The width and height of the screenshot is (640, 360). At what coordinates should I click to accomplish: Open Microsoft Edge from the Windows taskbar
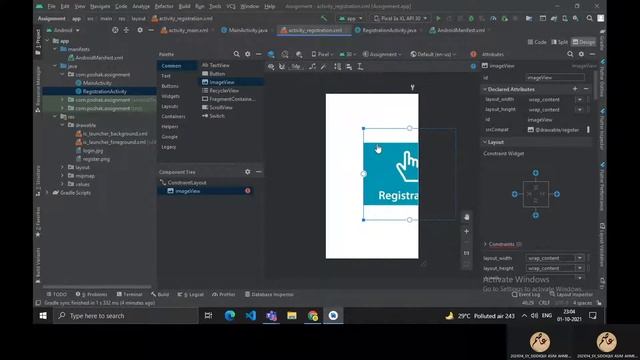click(x=230, y=316)
